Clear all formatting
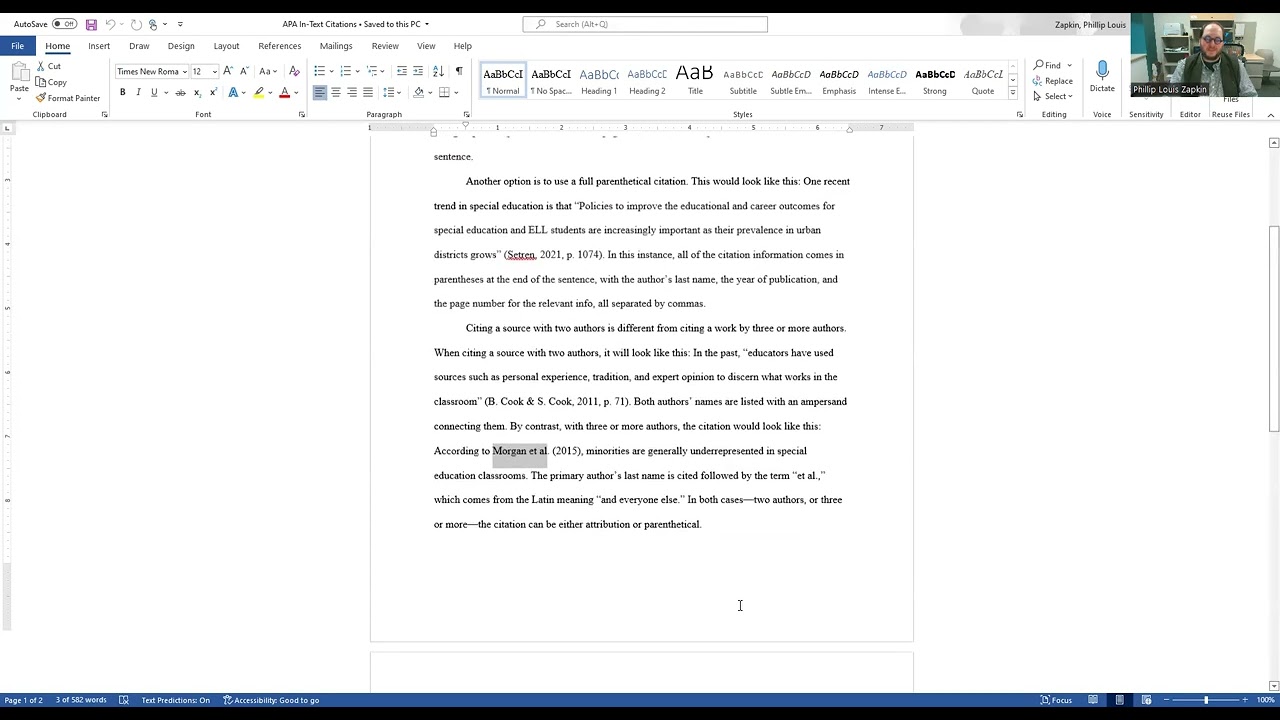Image resolution: width=1280 pixels, height=720 pixels. pos(294,71)
